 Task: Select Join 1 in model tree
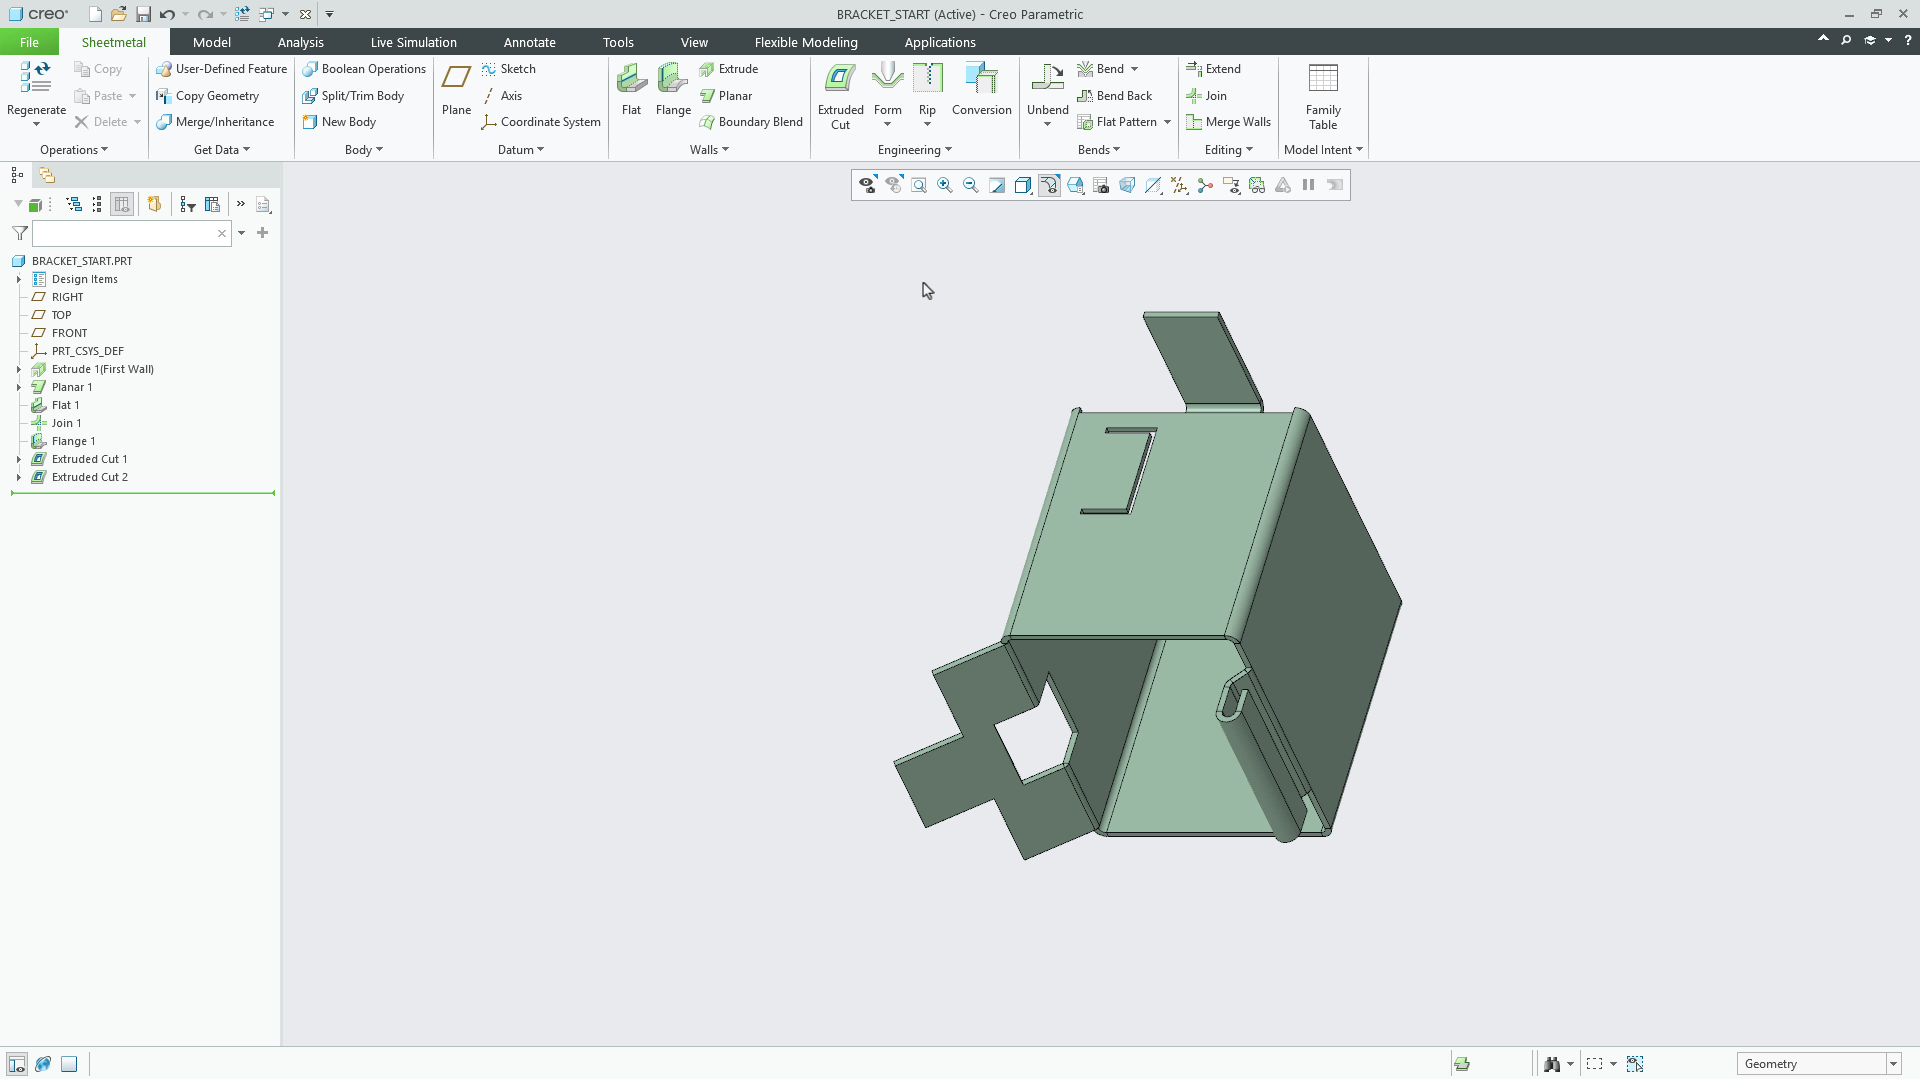[x=66, y=423]
